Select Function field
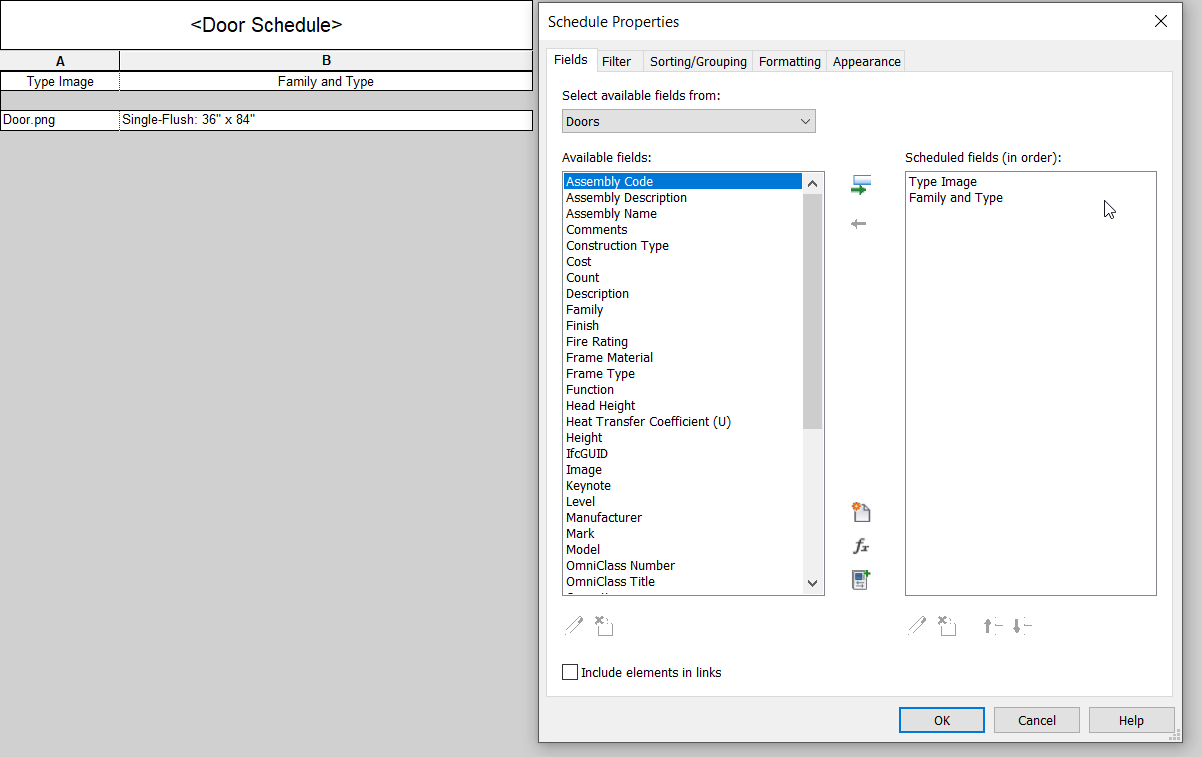Screen dimensions: 1202x757 (x=683, y=390)
